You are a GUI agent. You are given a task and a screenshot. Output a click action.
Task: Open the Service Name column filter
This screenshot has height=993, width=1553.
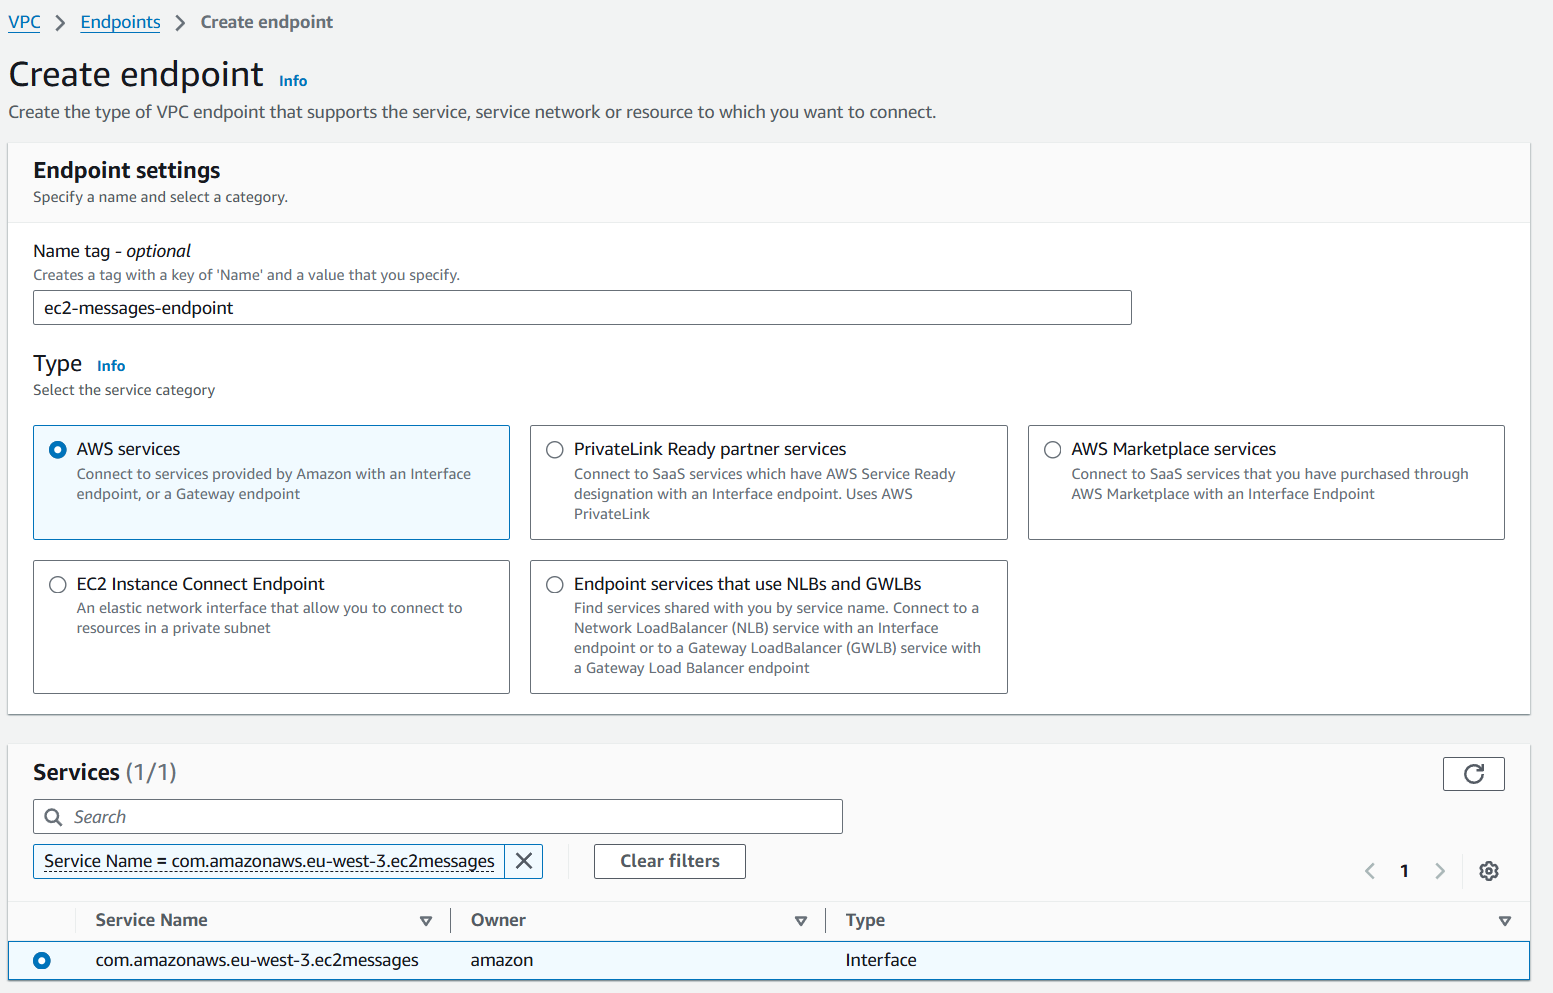pos(427,919)
